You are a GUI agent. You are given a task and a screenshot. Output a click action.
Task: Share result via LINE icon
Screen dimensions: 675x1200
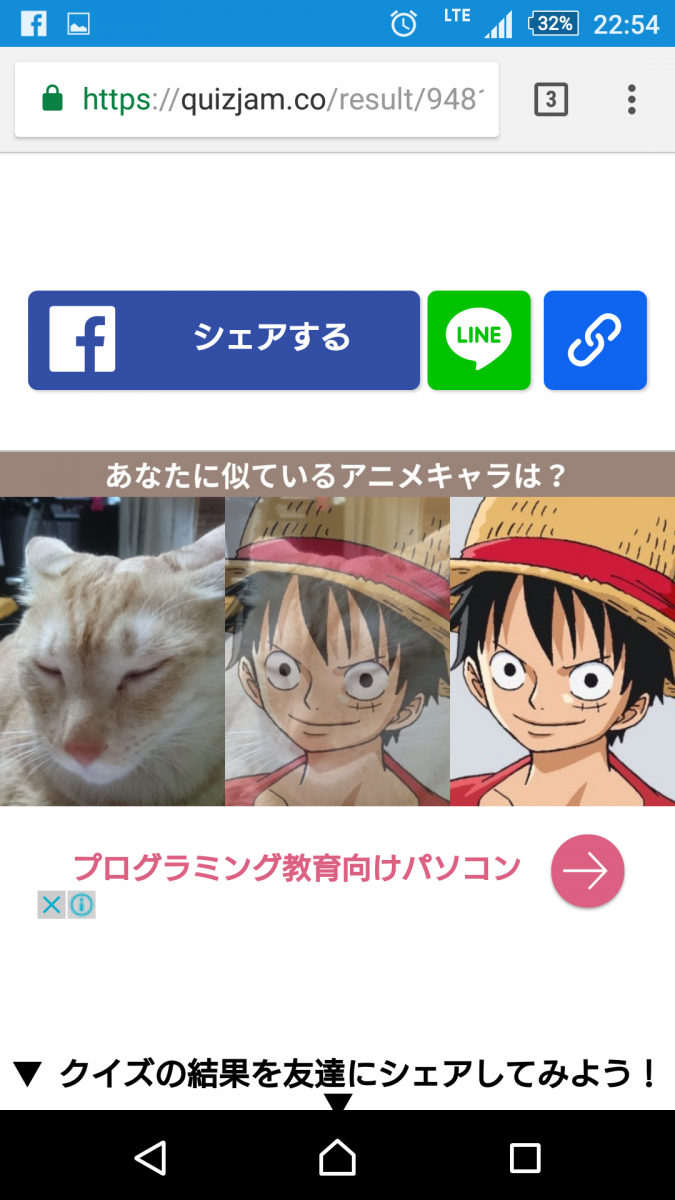pos(479,340)
